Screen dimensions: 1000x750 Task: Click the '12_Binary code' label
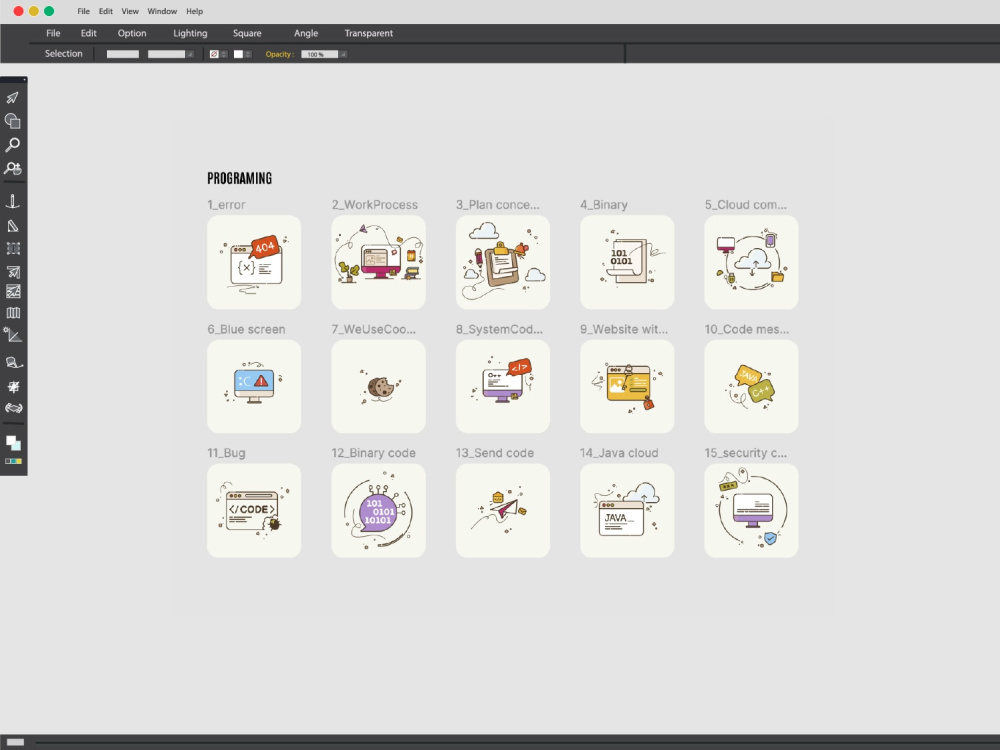374,453
